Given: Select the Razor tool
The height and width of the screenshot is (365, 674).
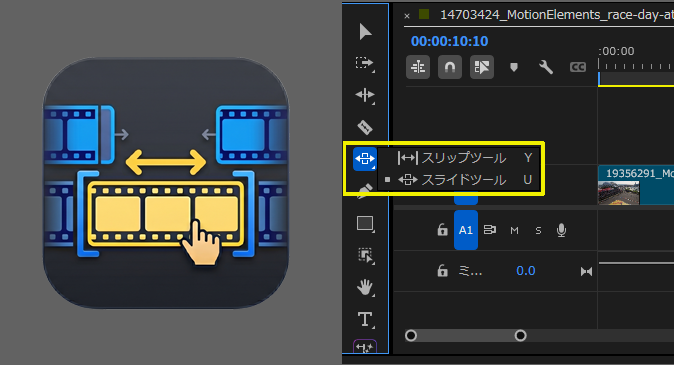Looking at the screenshot, I should pos(365,127).
